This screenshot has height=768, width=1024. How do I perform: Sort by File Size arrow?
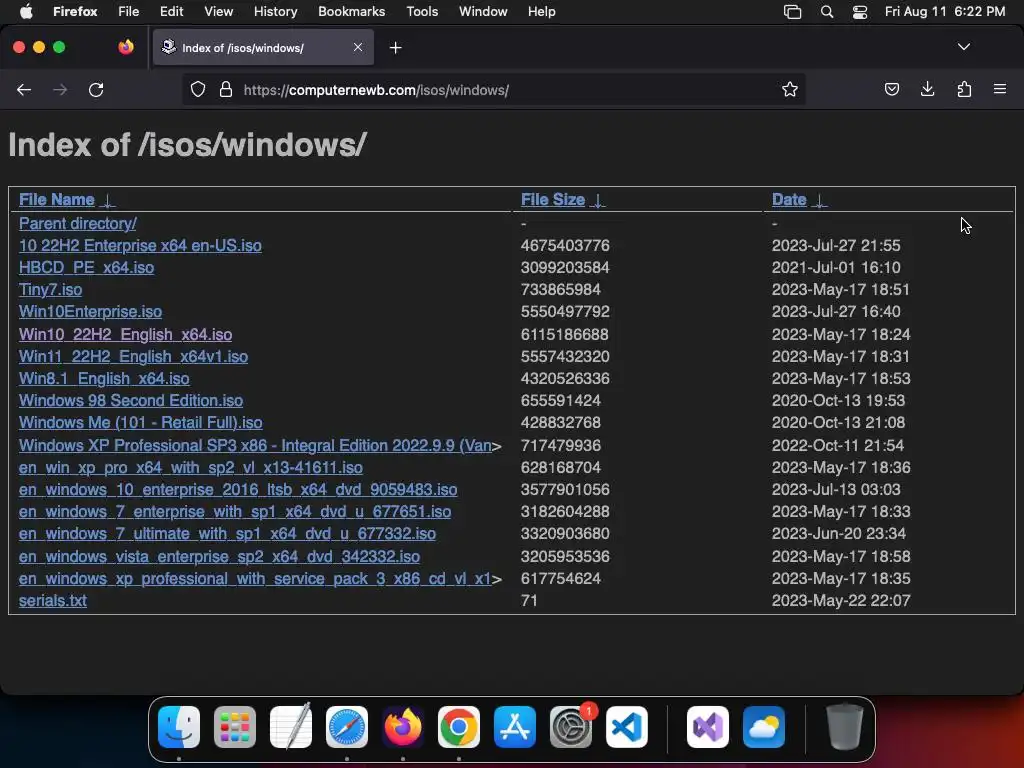(598, 200)
